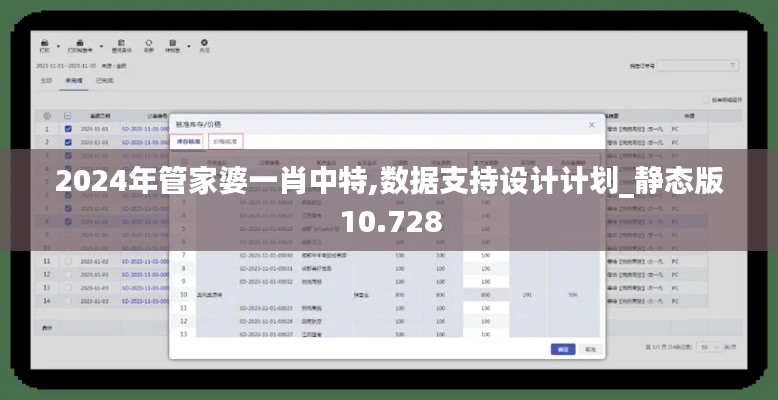Click the SD-2023-11-01-00026 order cell in the dialog
This screenshot has width=778, height=400.
[x=266, y=322]
